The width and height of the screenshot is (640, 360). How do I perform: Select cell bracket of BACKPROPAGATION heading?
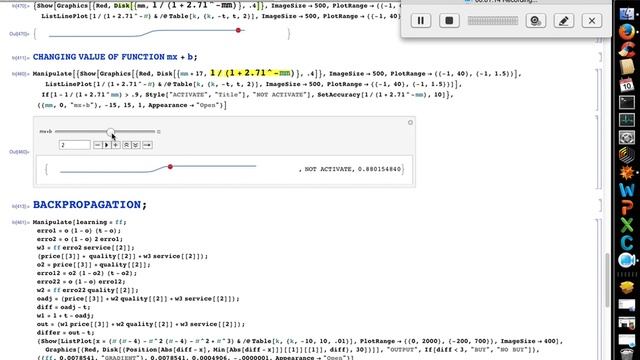pos(600,205)
